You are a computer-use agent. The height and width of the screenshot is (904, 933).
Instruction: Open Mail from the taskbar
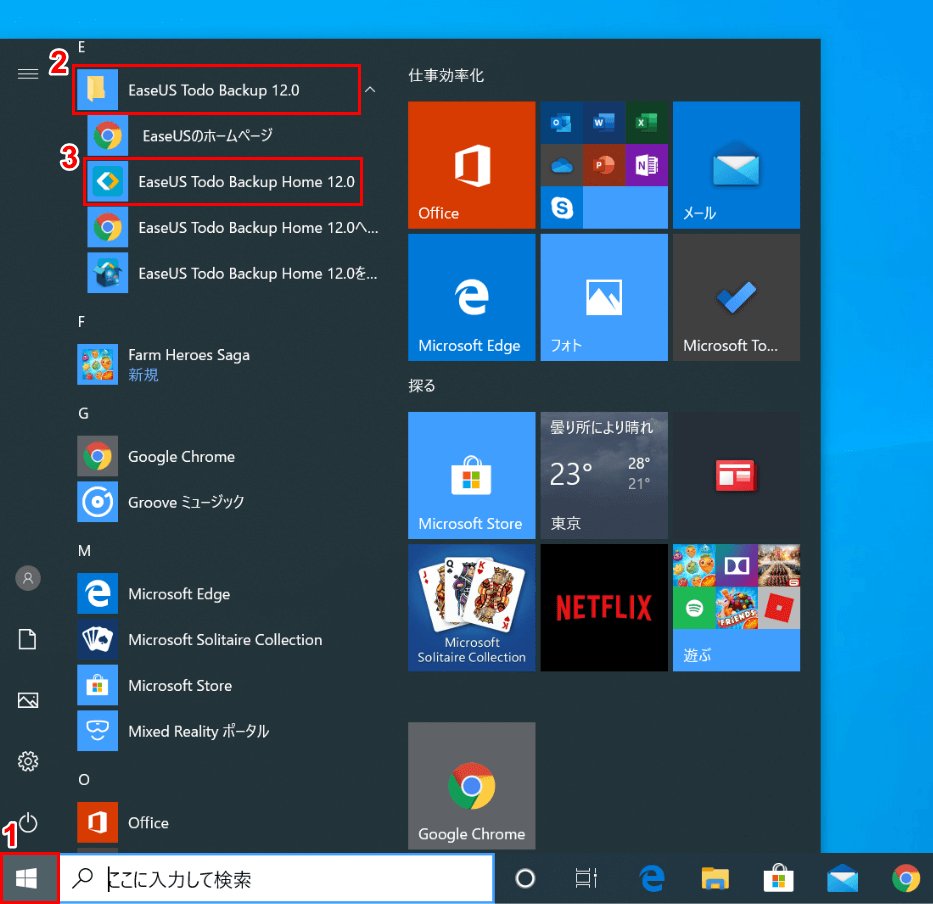point(842,878)
